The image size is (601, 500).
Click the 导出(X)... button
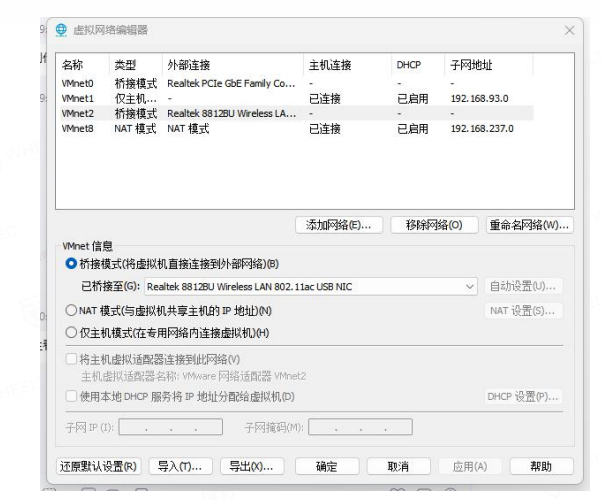(252, 466)
